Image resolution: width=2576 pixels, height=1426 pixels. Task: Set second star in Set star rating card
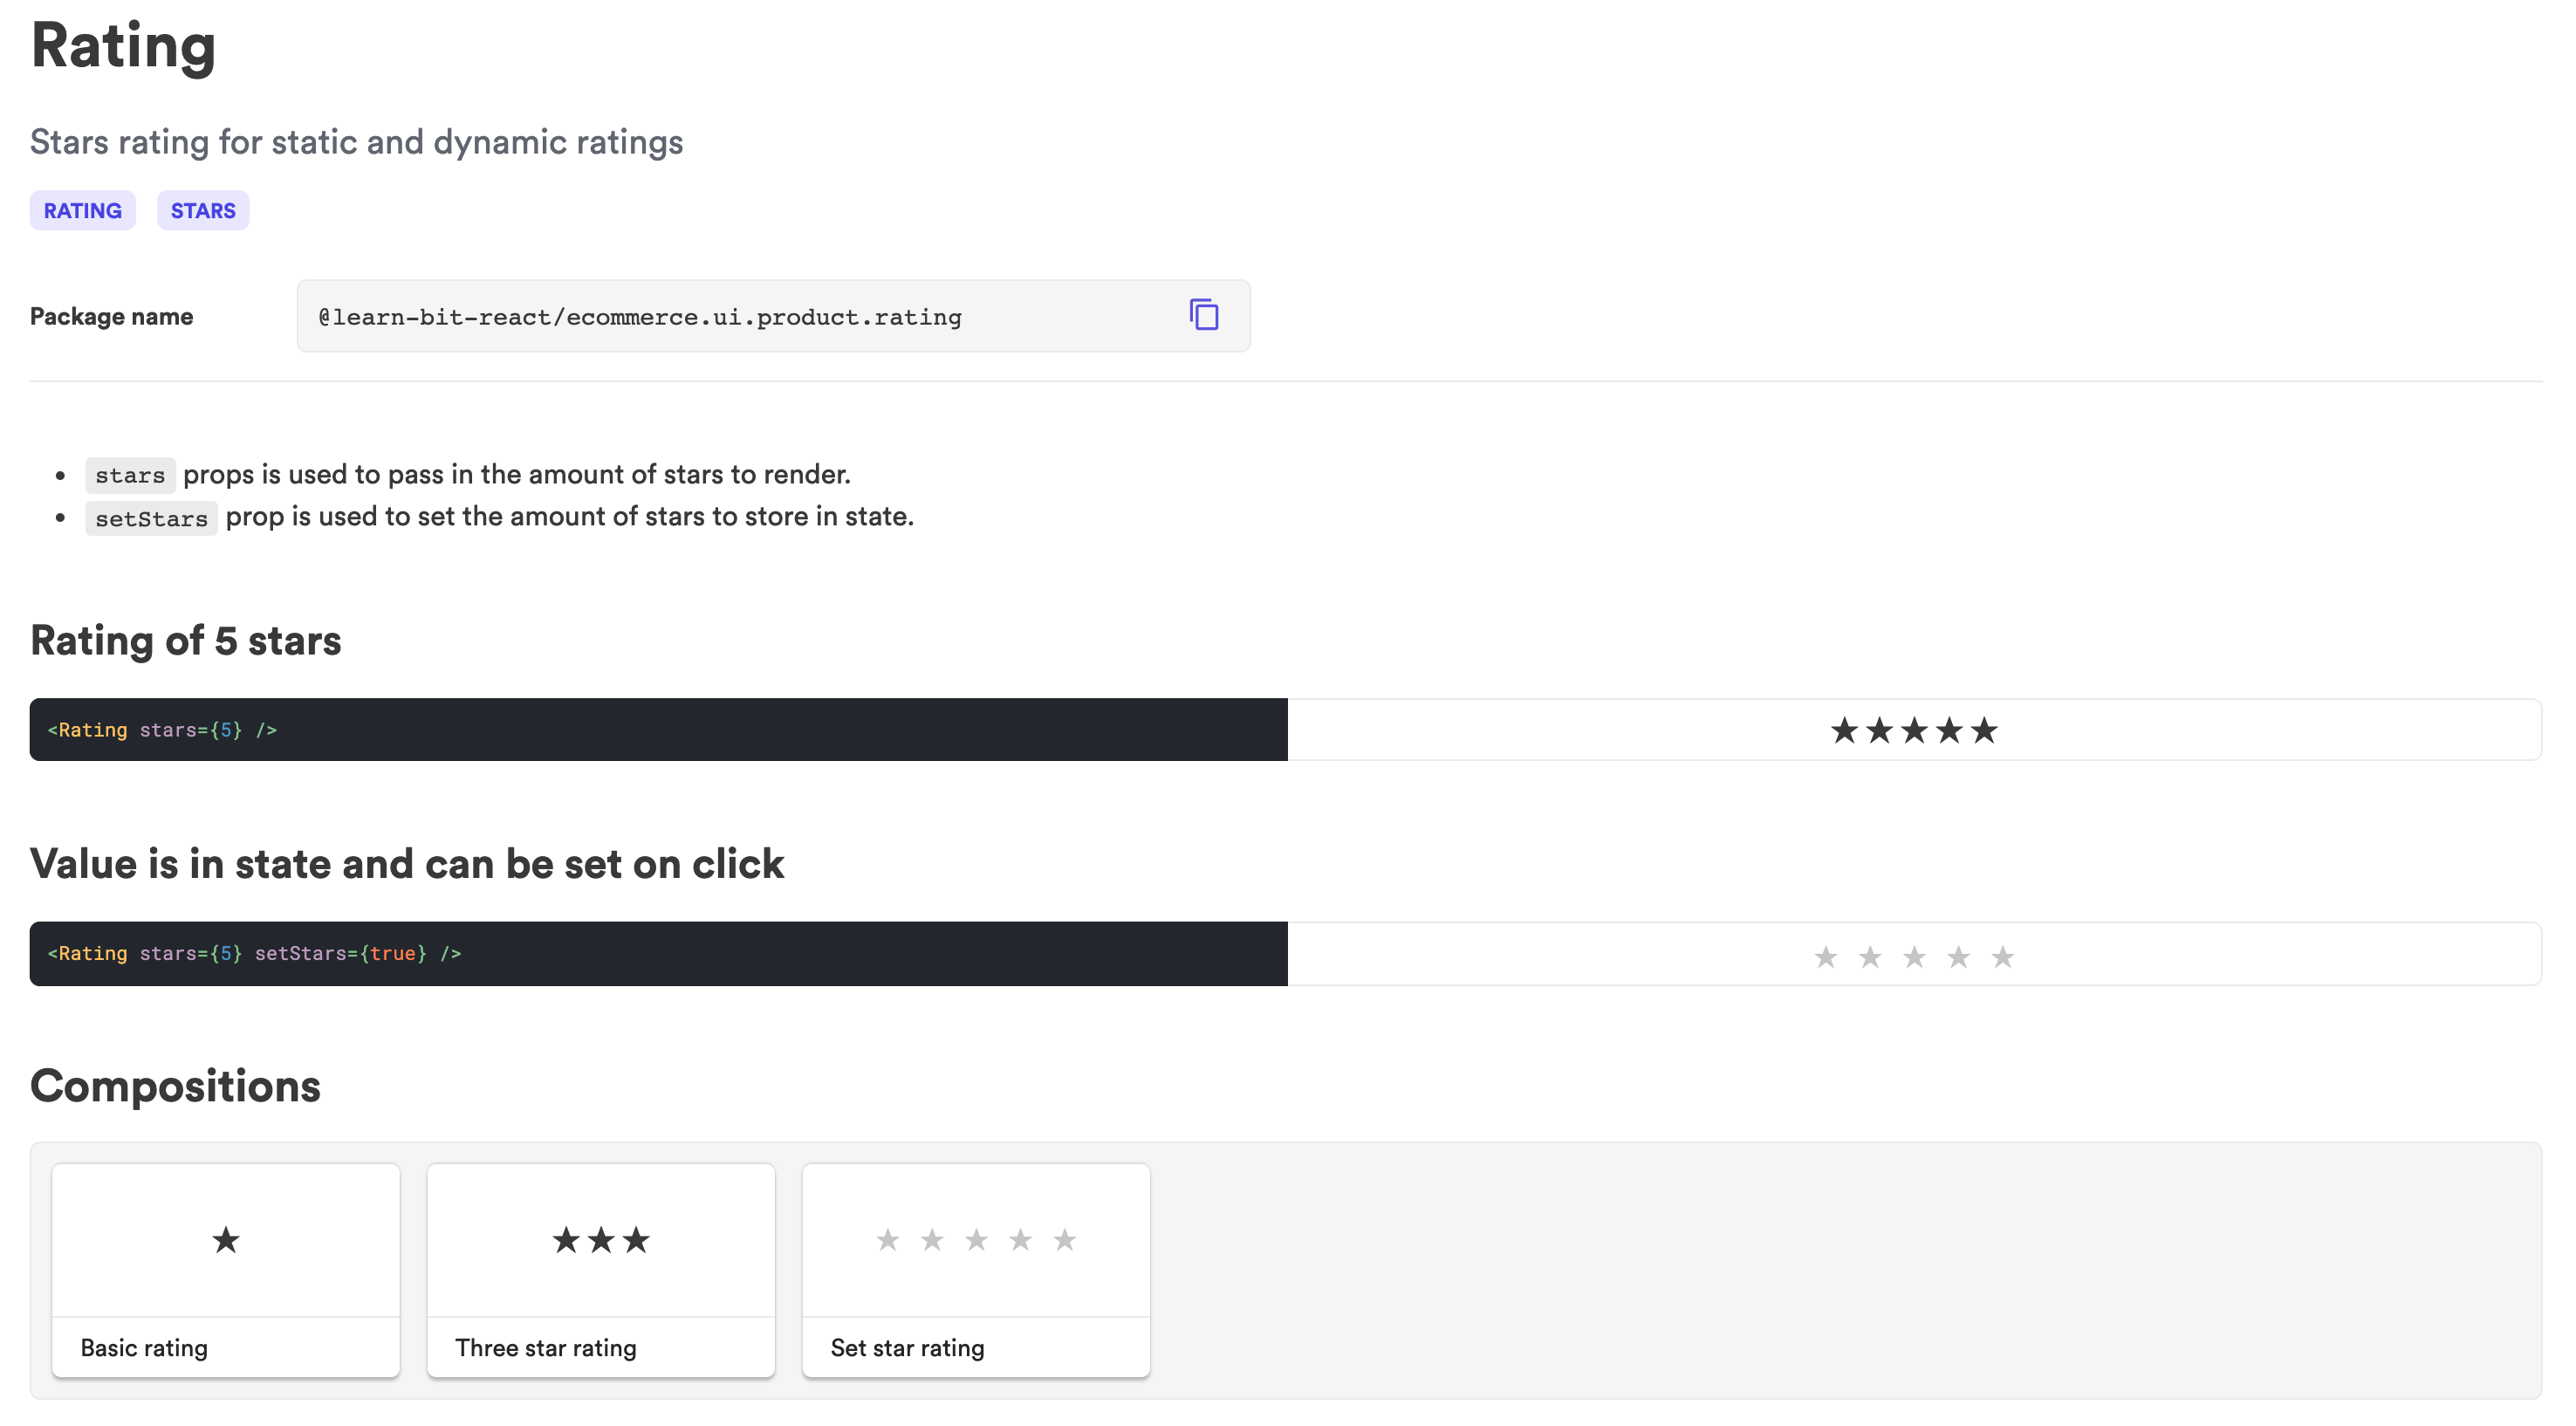coord(931,1240)
